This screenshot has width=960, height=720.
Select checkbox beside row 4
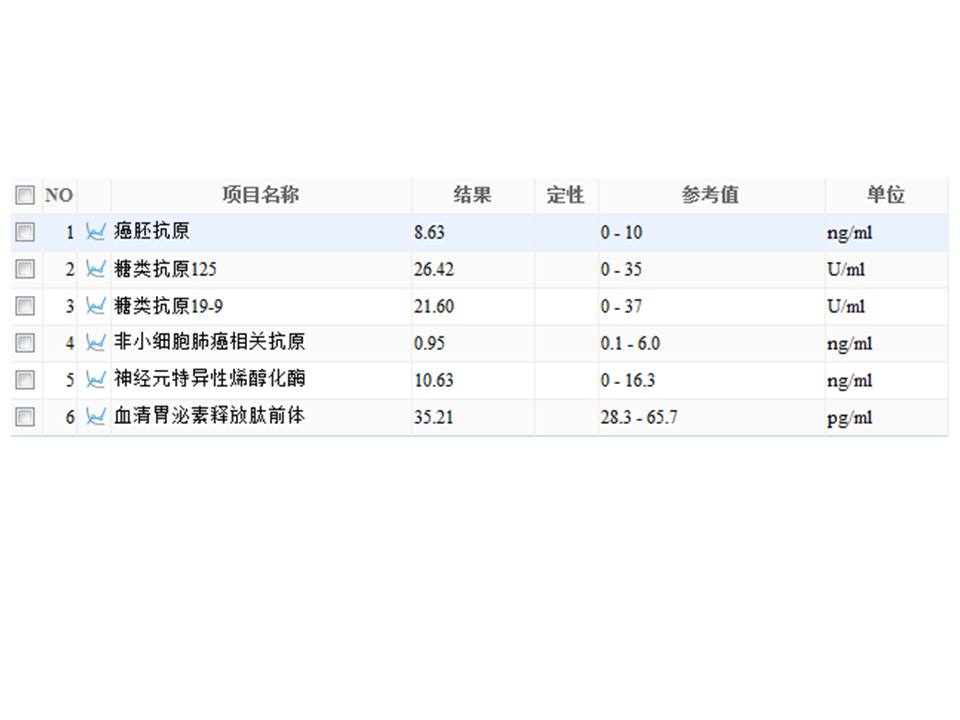pos(25,343)
